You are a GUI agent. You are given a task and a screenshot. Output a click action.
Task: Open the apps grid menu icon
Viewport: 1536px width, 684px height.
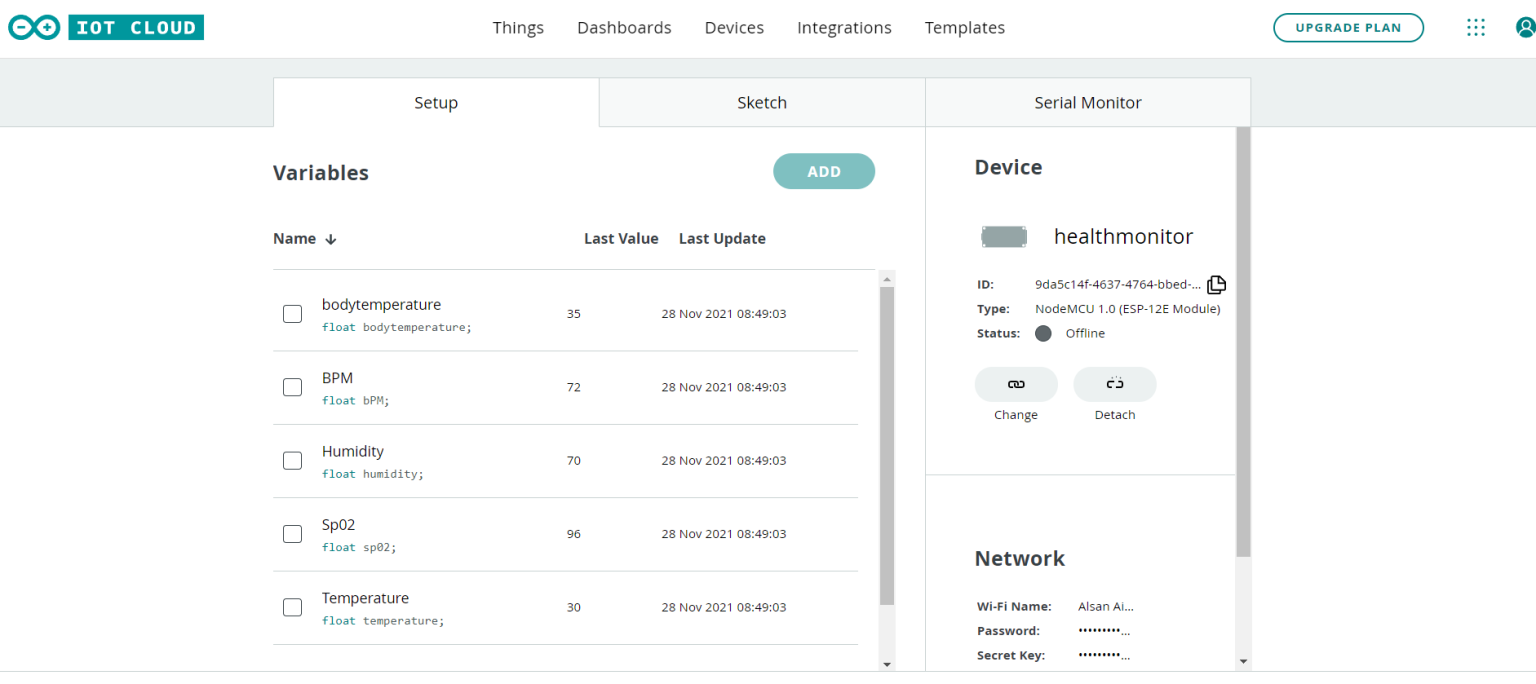[1476, 27]
